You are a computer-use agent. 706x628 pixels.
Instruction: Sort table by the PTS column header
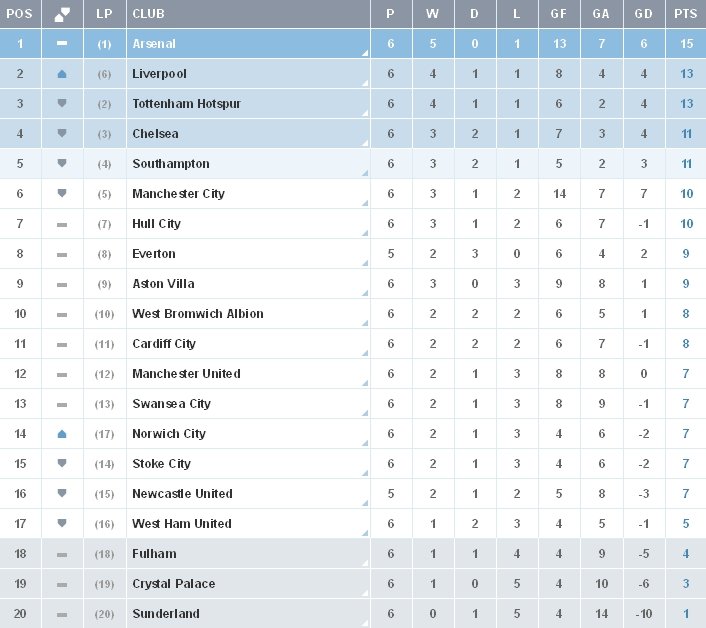686,15
